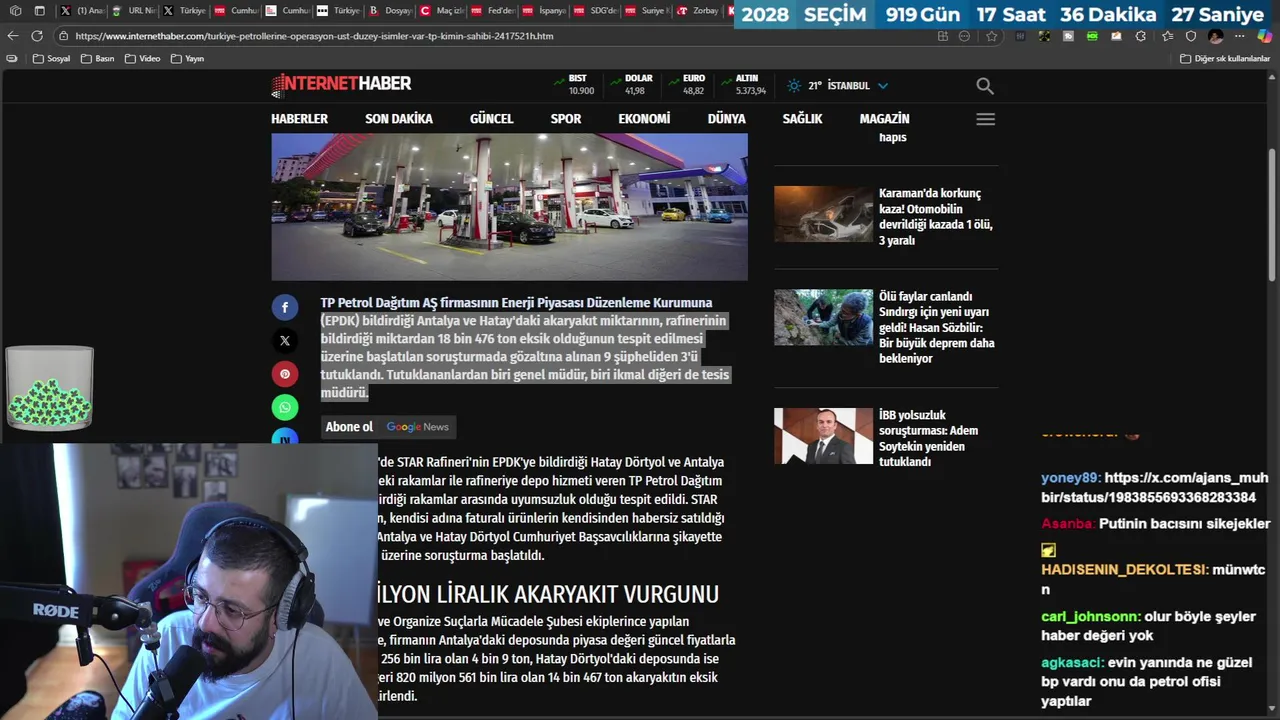
Task: Open the SAĞLIK section
Action: 802,119
